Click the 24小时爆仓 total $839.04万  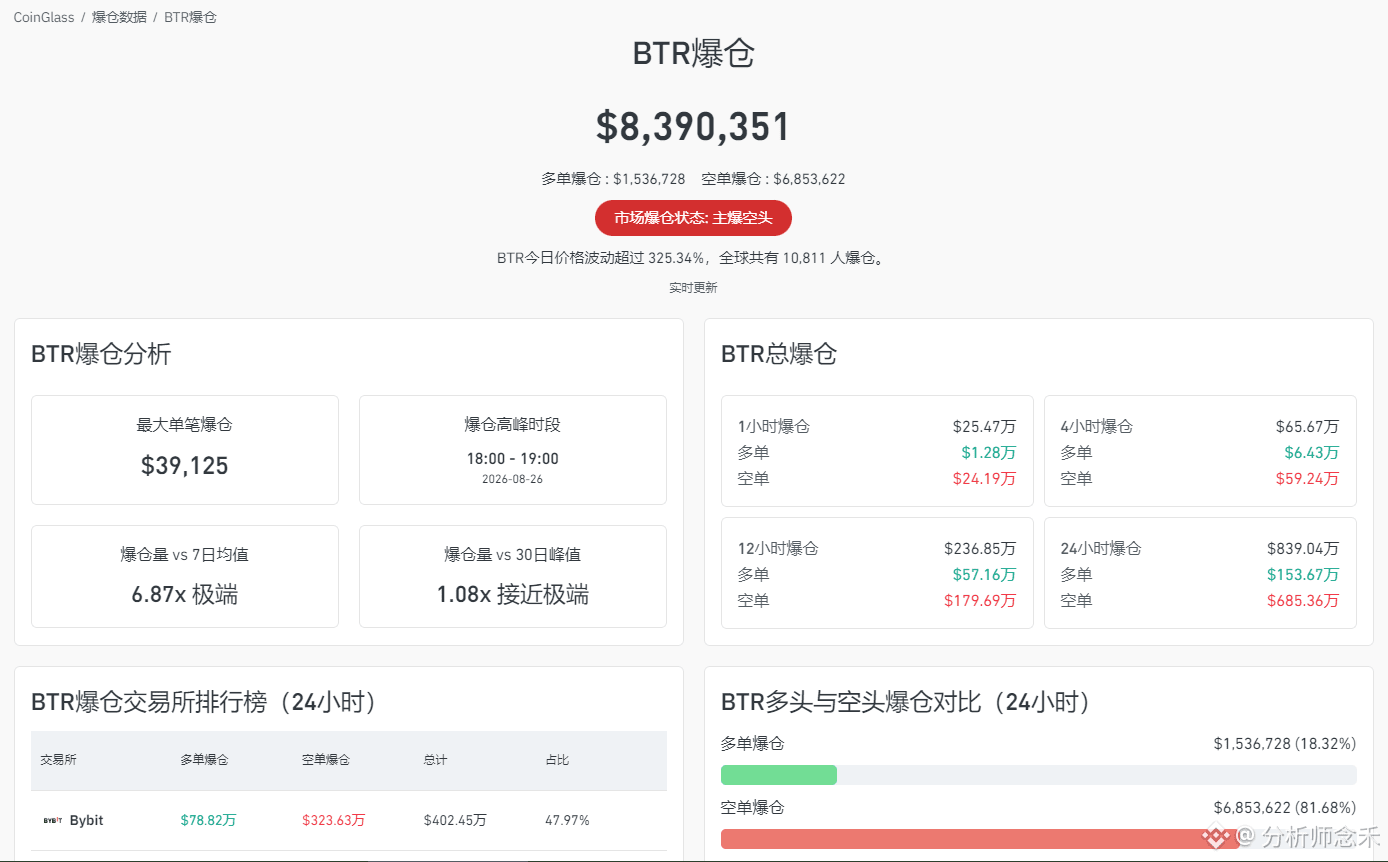1303,549
